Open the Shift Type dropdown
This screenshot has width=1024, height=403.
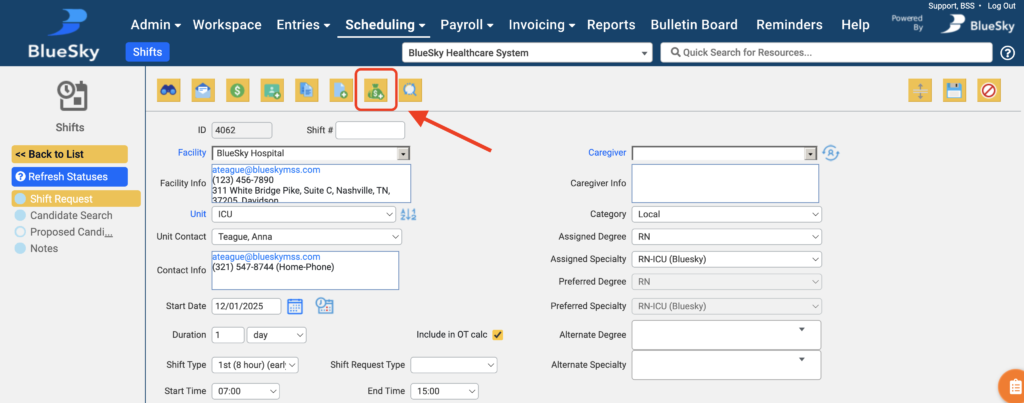click(255, 365)
